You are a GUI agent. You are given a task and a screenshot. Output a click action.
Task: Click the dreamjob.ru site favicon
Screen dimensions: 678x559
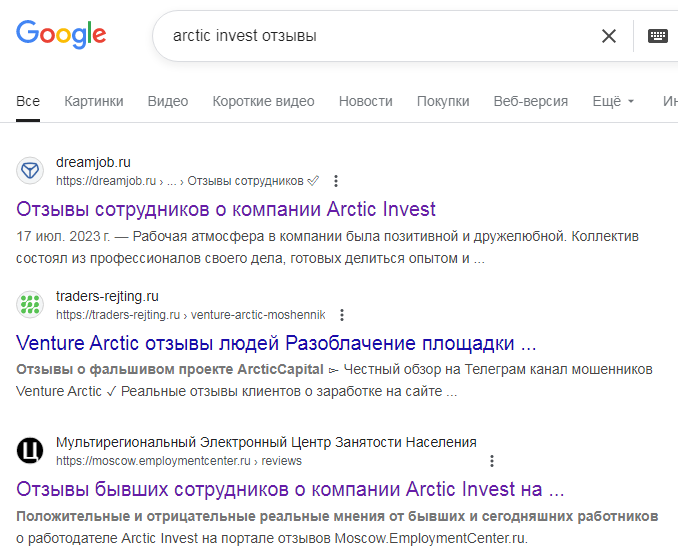click(30, 170)
